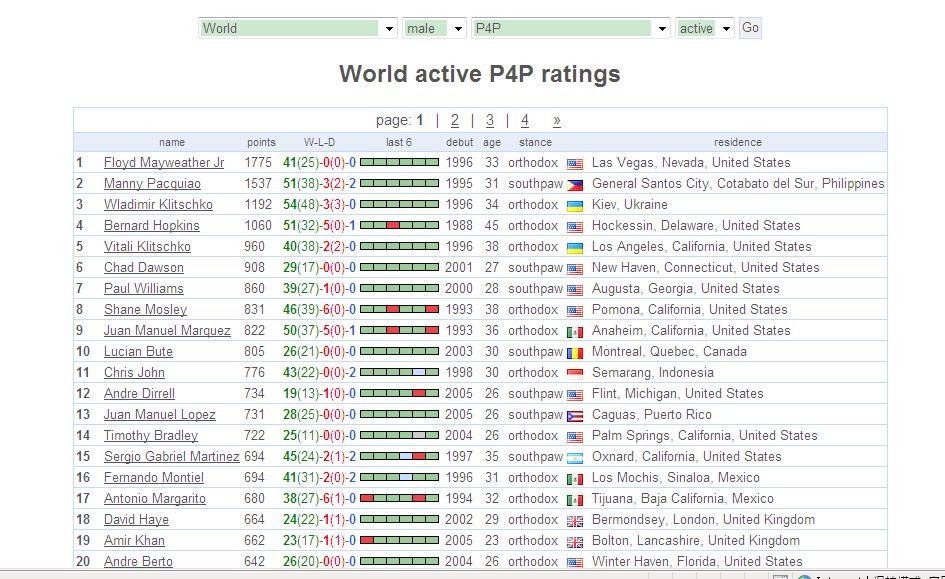Viewport: 945px width, 579px height.
Task: Click US flag in Chad Dawson row
Action: [x=575, y=269]
